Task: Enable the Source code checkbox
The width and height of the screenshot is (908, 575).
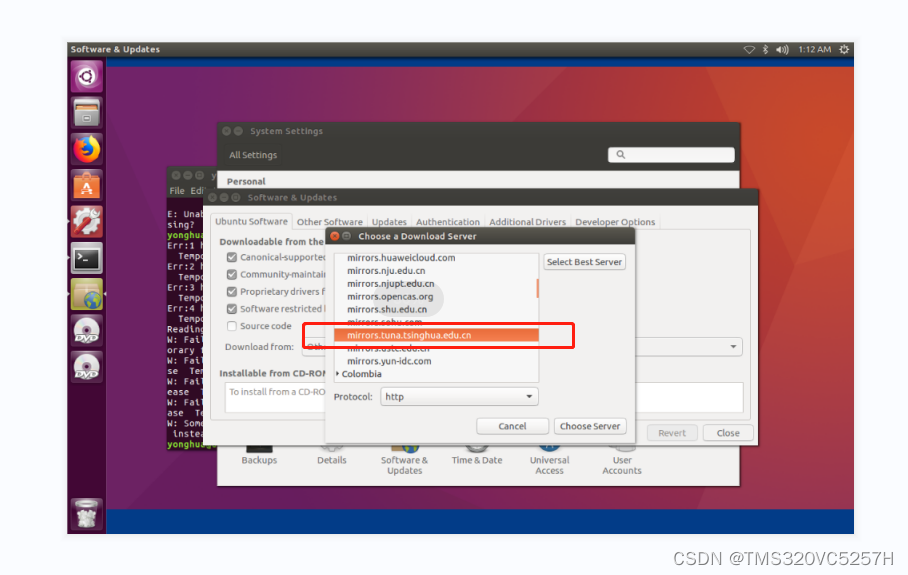Action: 232,326
